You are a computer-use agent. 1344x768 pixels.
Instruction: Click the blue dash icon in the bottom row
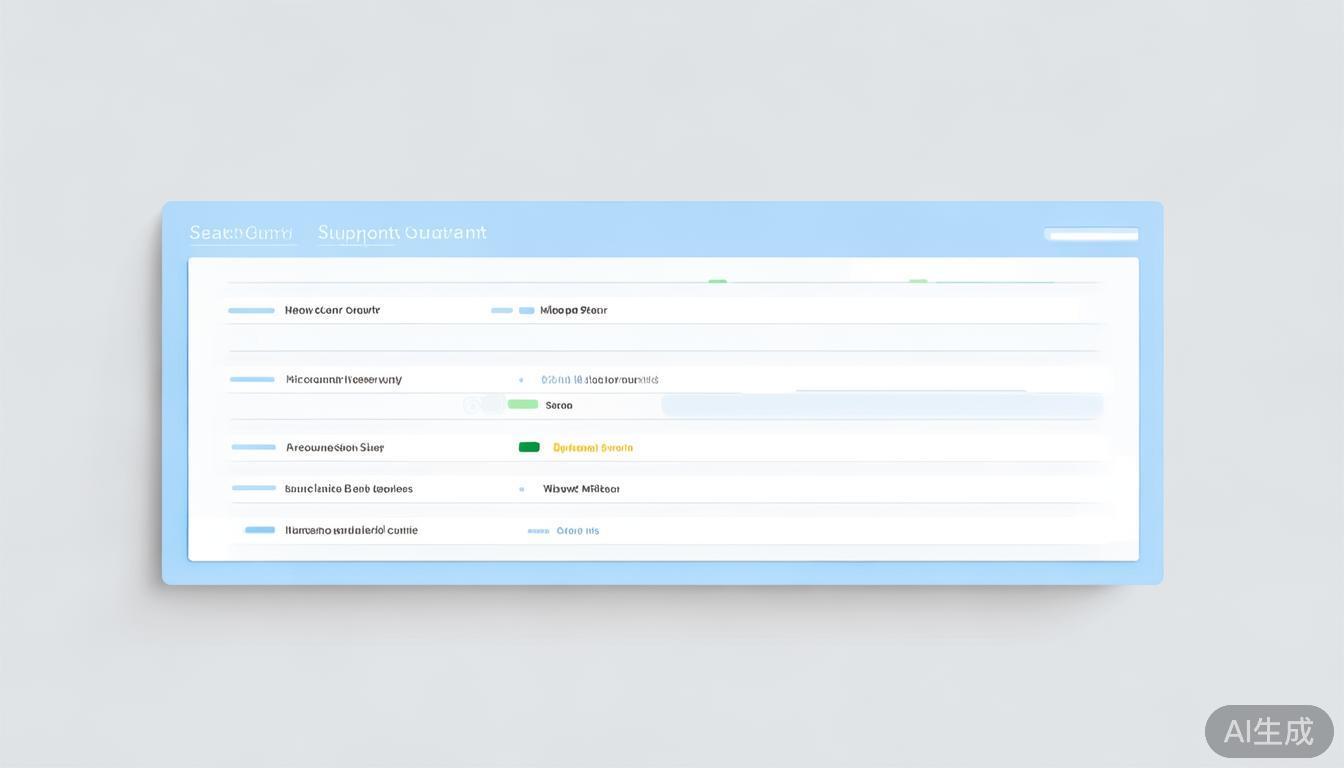(x=260, y=530)
